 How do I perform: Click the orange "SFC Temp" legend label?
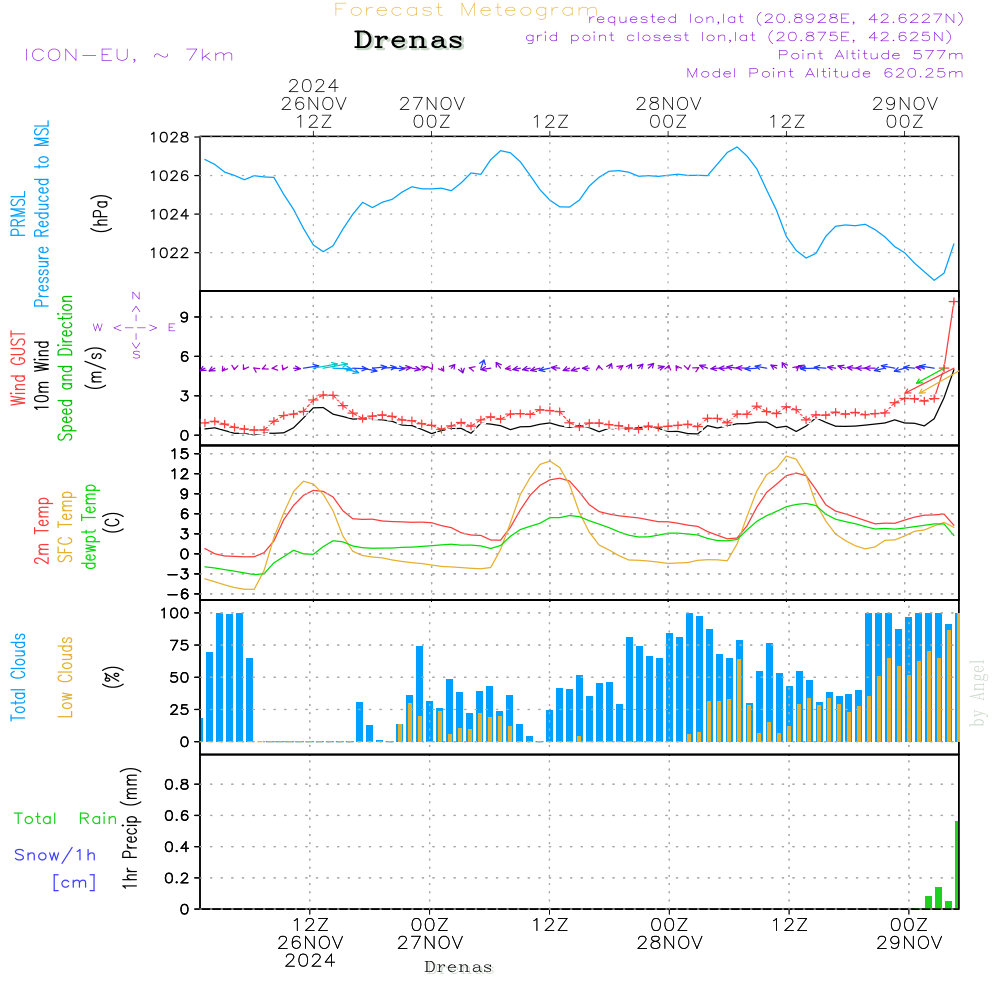click(65, 527)
